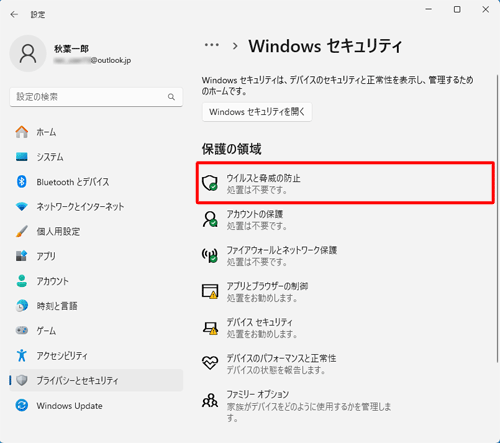Maximize the settings window
Screen dimensions: 500x443
point(457,9)
